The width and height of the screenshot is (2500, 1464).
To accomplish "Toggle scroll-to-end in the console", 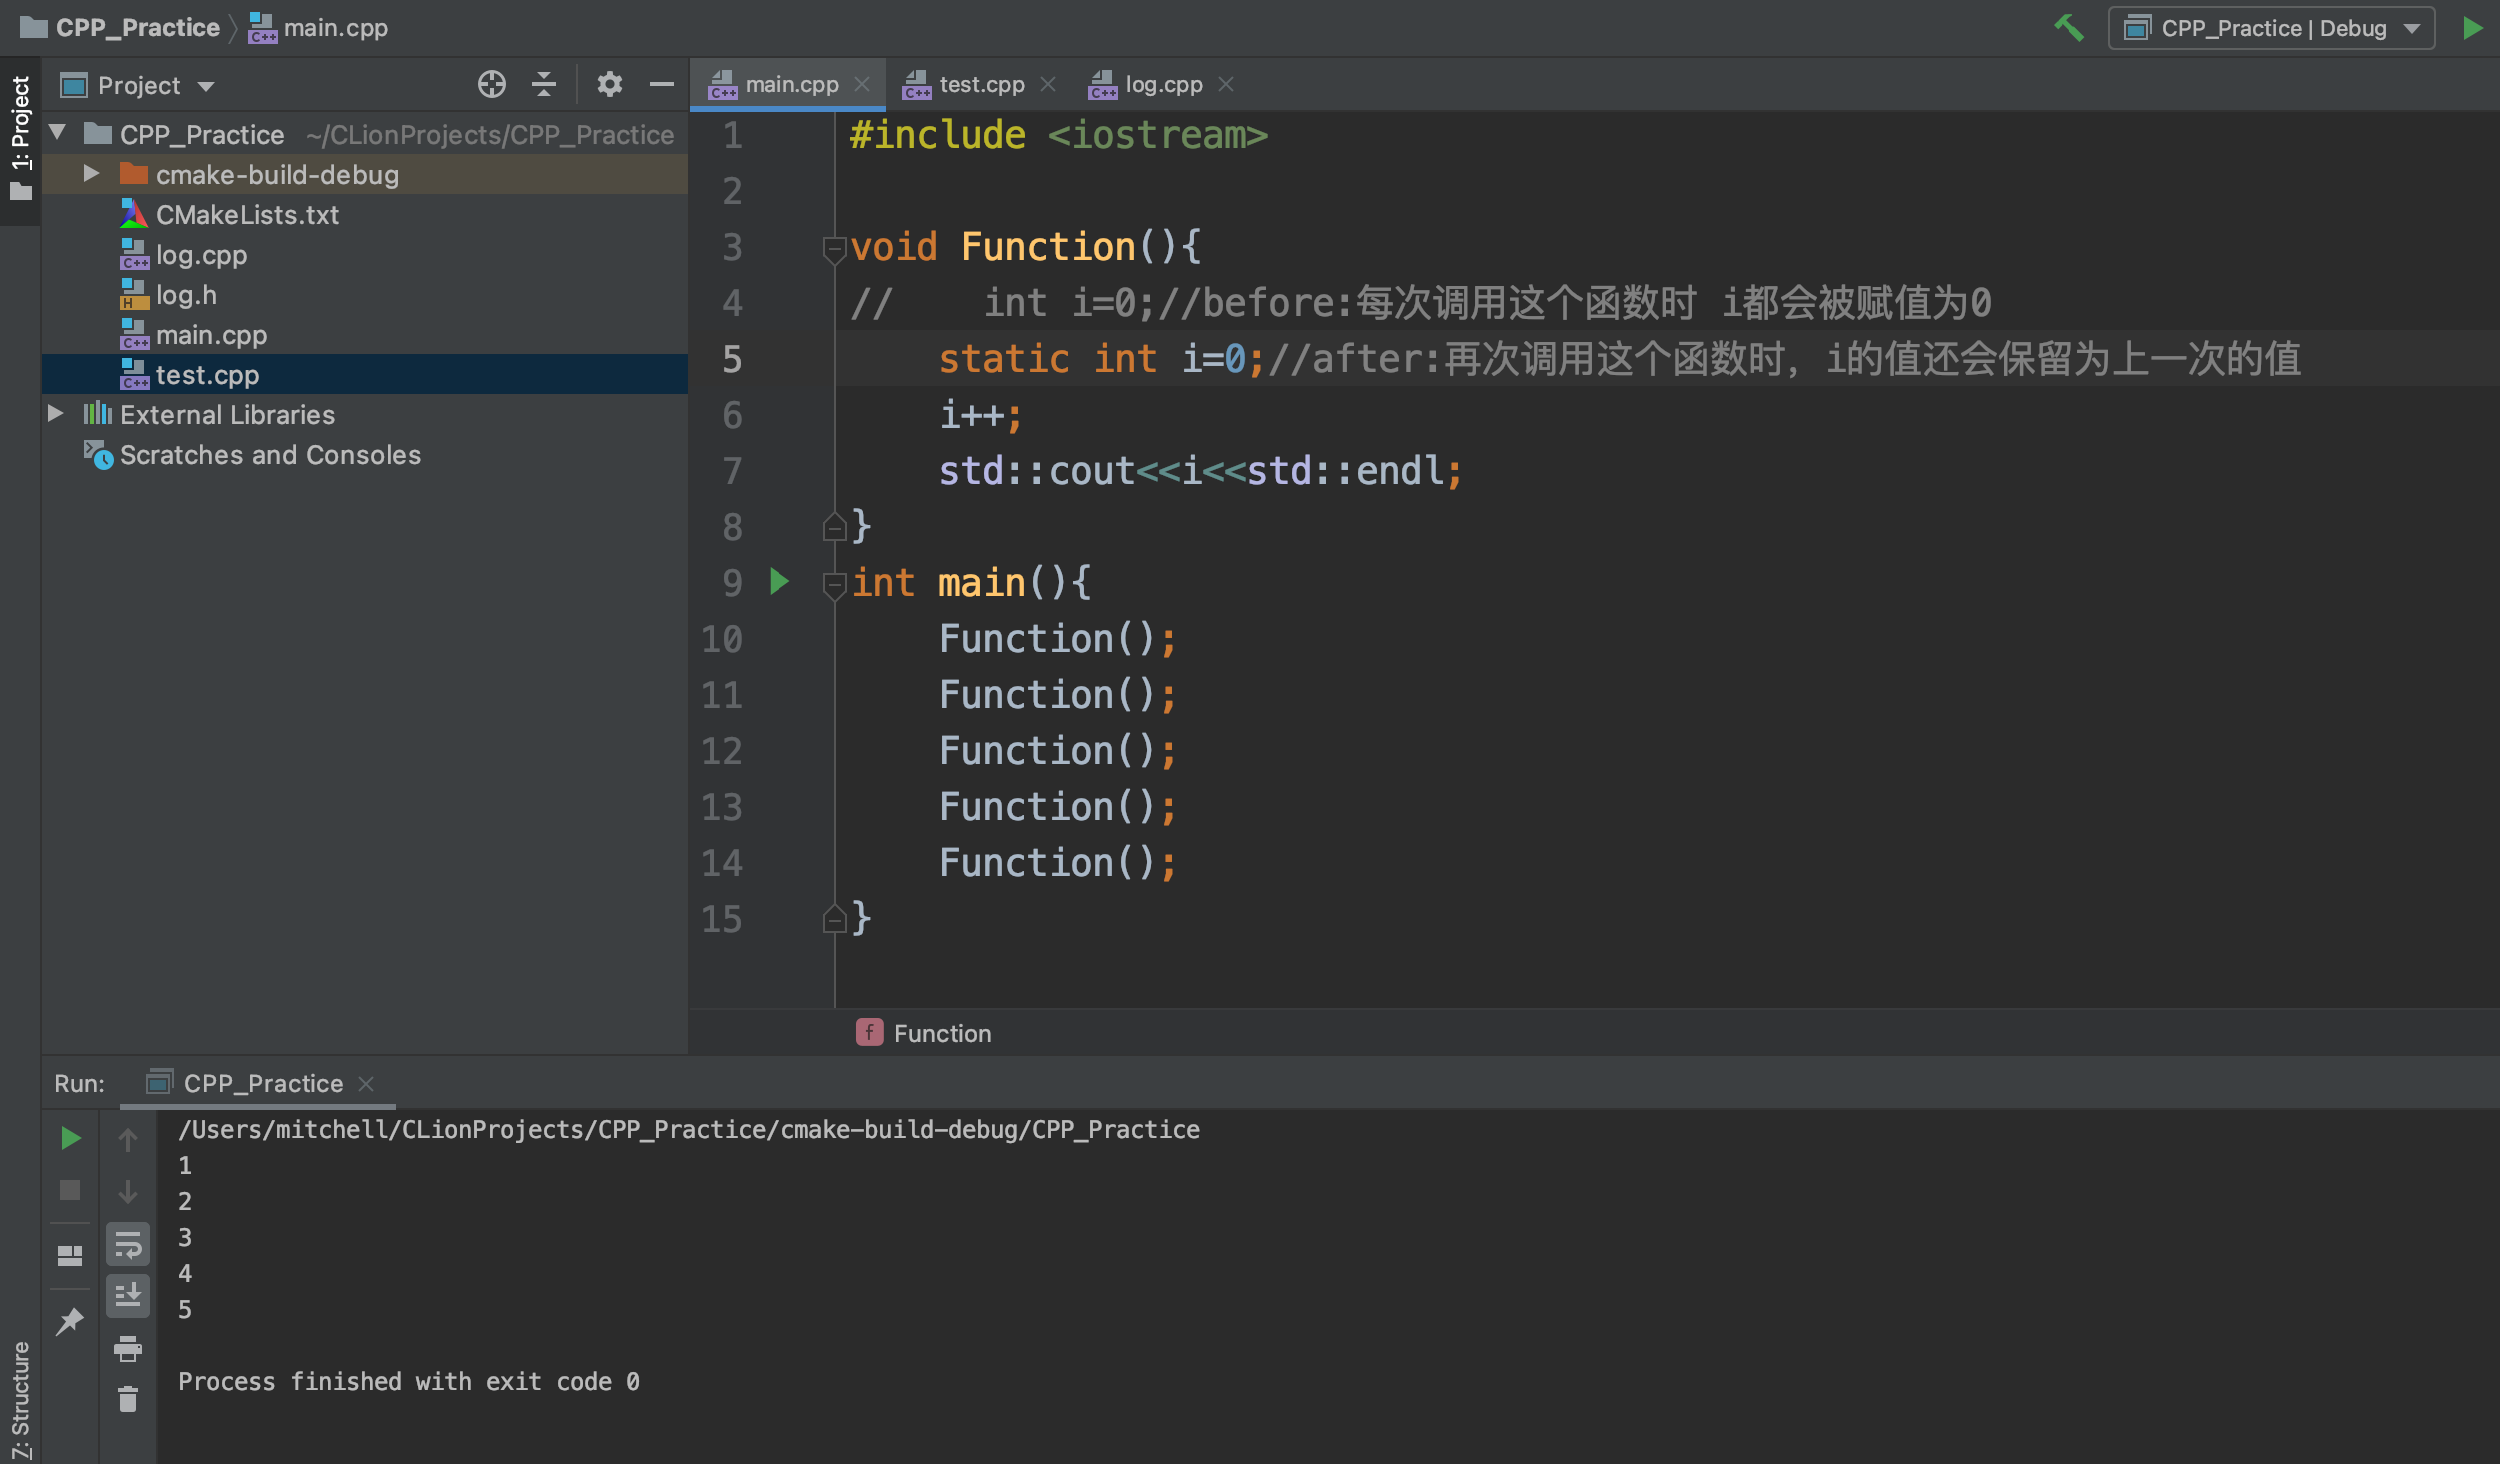I will point(129,1296).
